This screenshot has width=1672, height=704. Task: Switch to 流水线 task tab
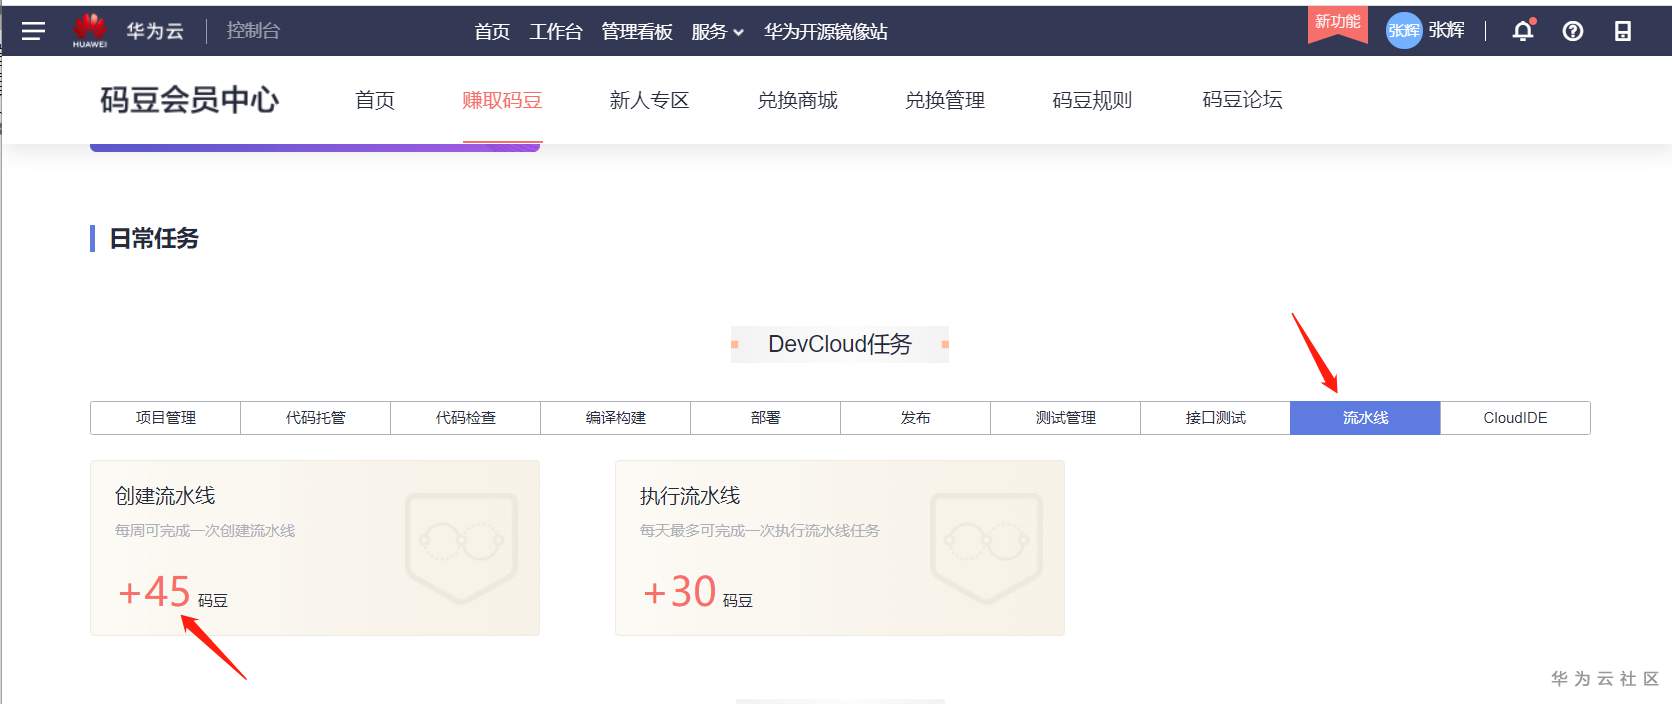click(x=1366, y=418)
